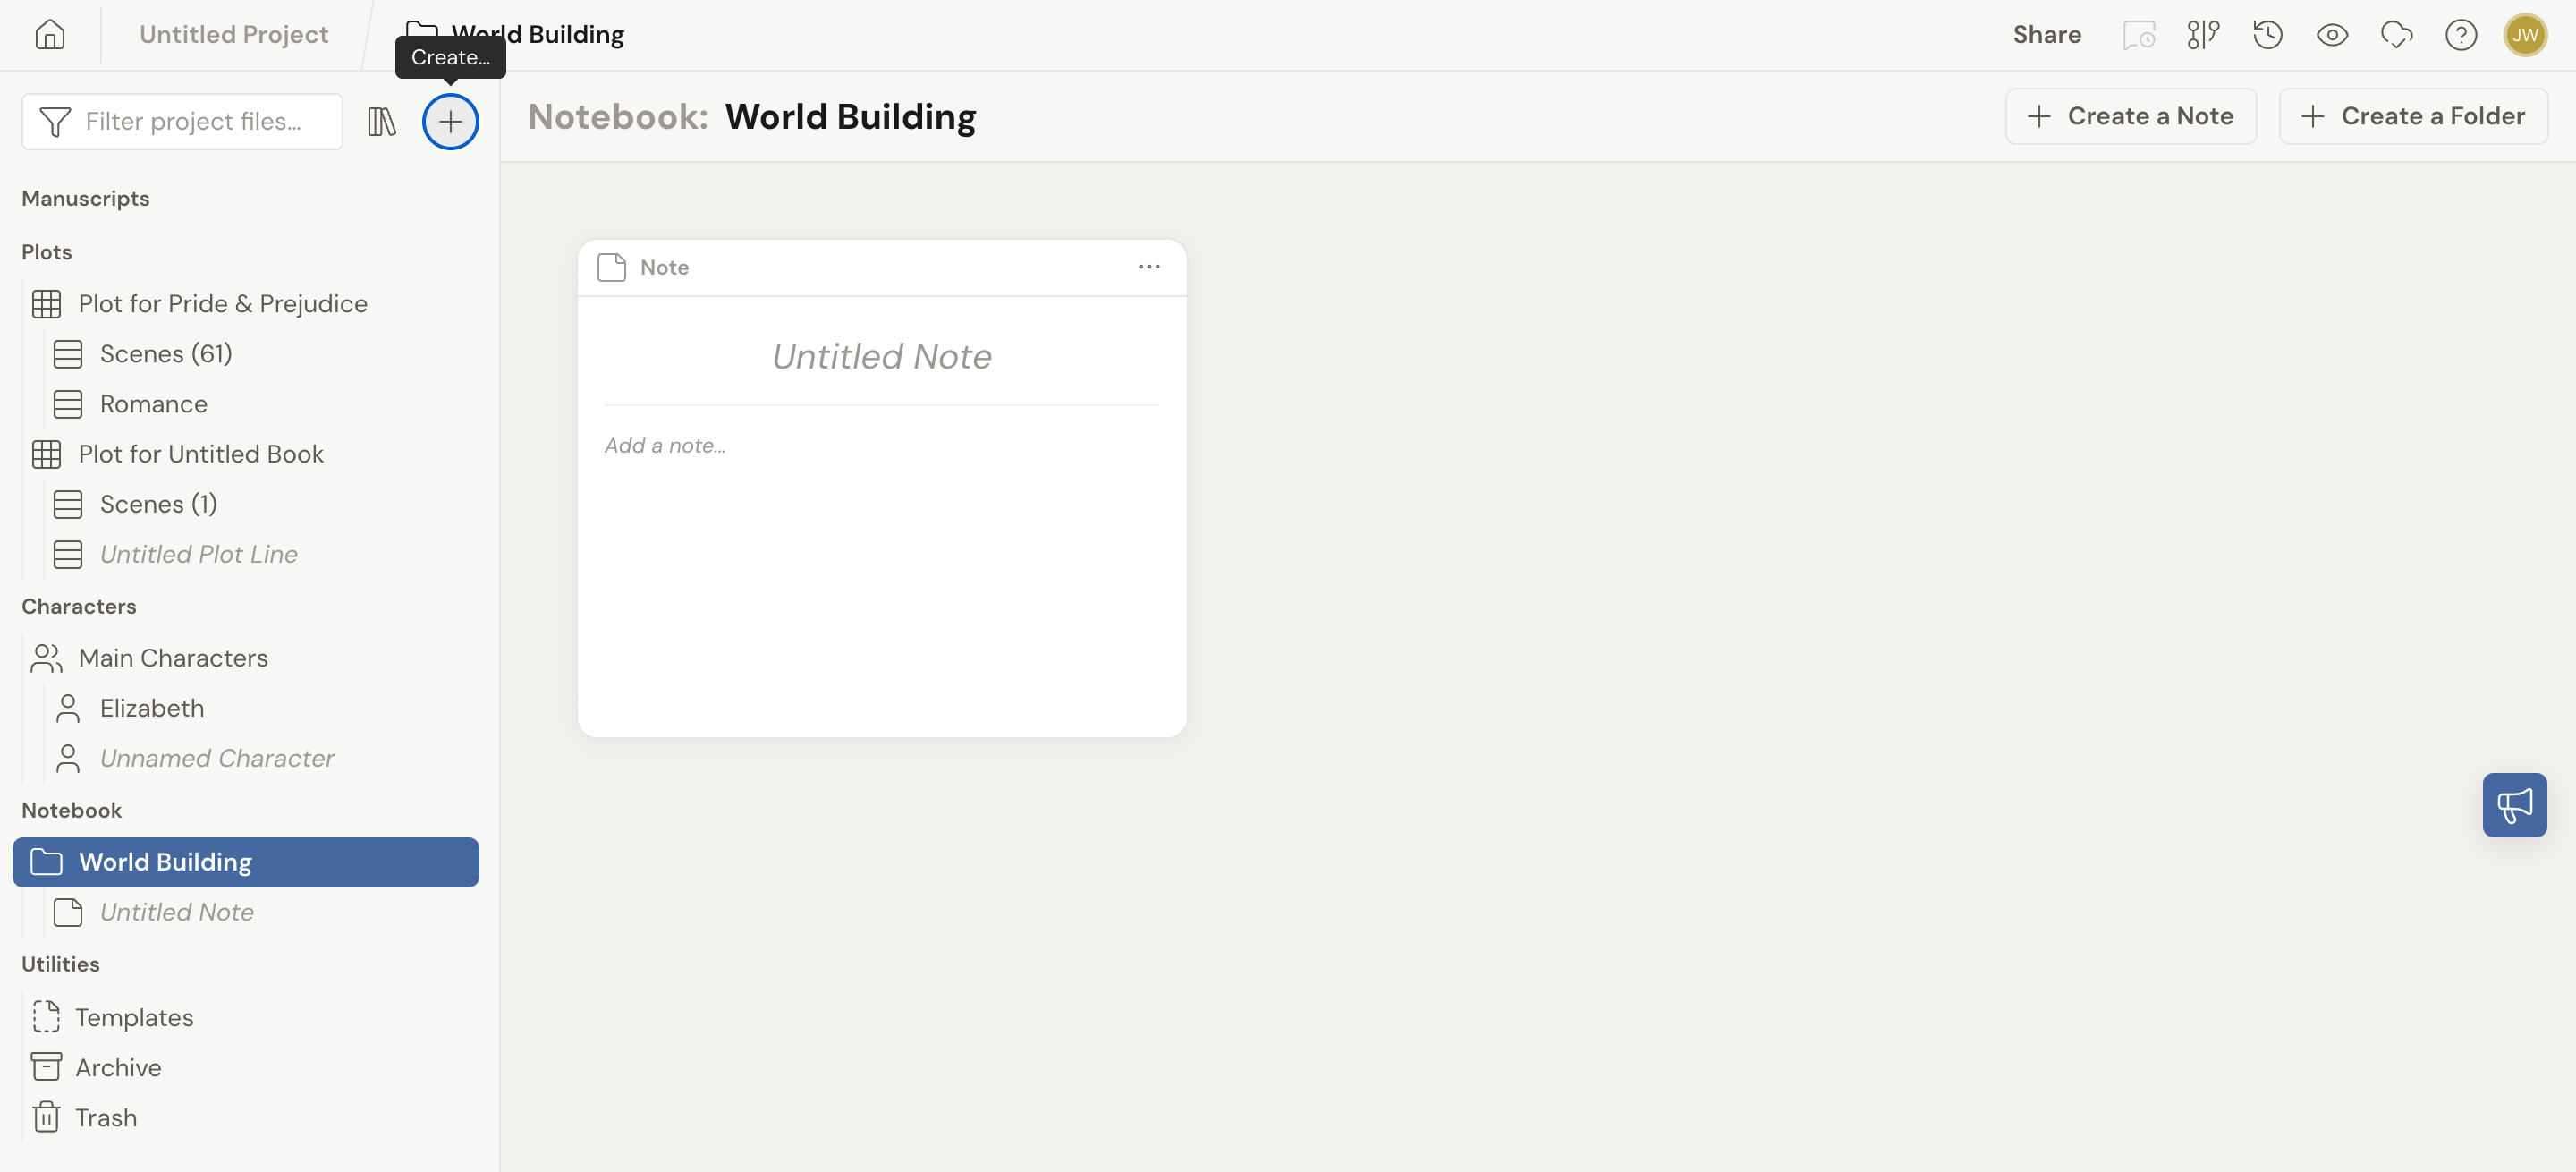Click the Plot for Untitled Book grid icon
The height and width of the screenshot is (1172, 2576).
point(46,454)
